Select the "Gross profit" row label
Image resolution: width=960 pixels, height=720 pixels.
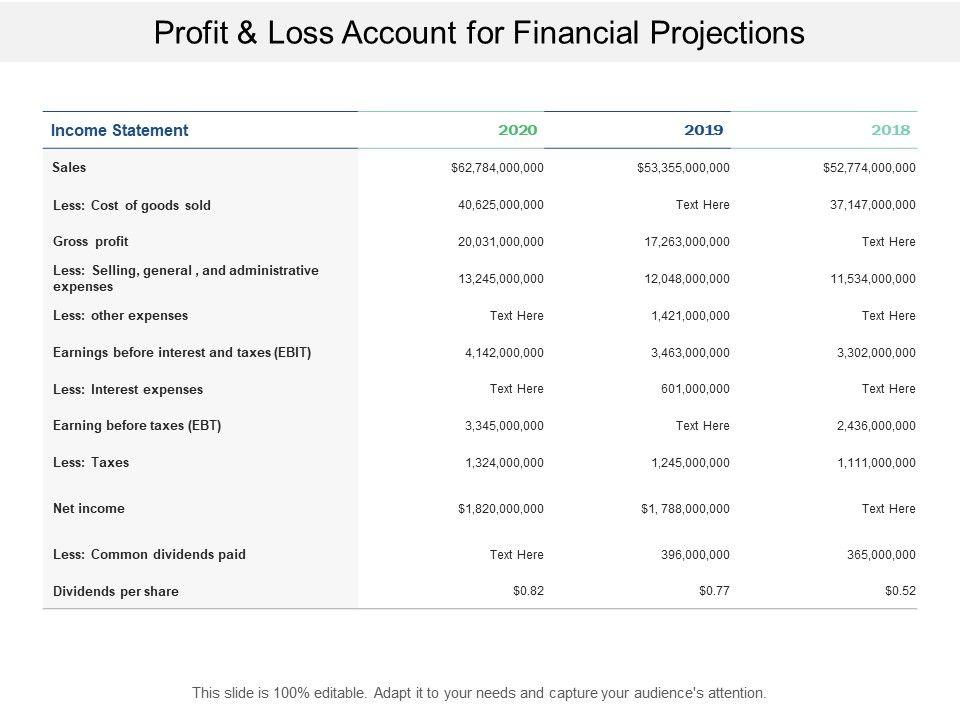click(x=90, y=242)
